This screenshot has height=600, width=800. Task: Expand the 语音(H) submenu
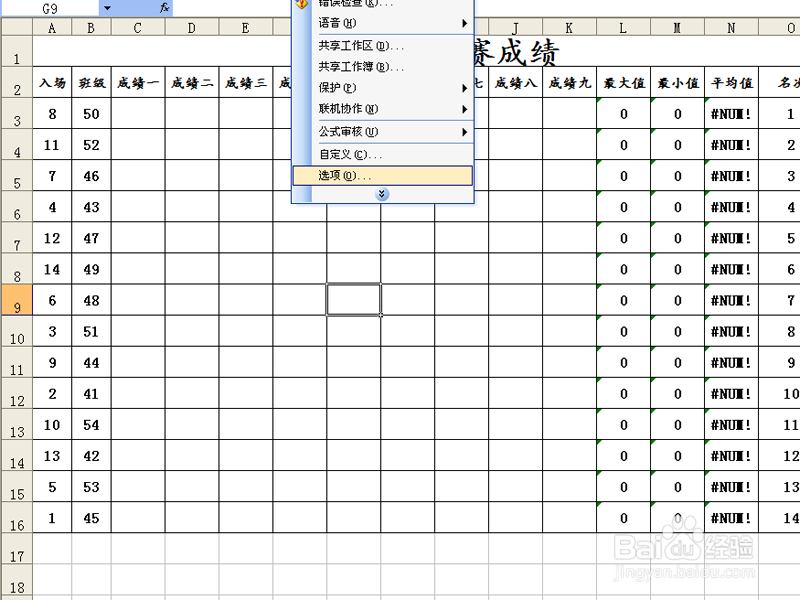point(383,23)
